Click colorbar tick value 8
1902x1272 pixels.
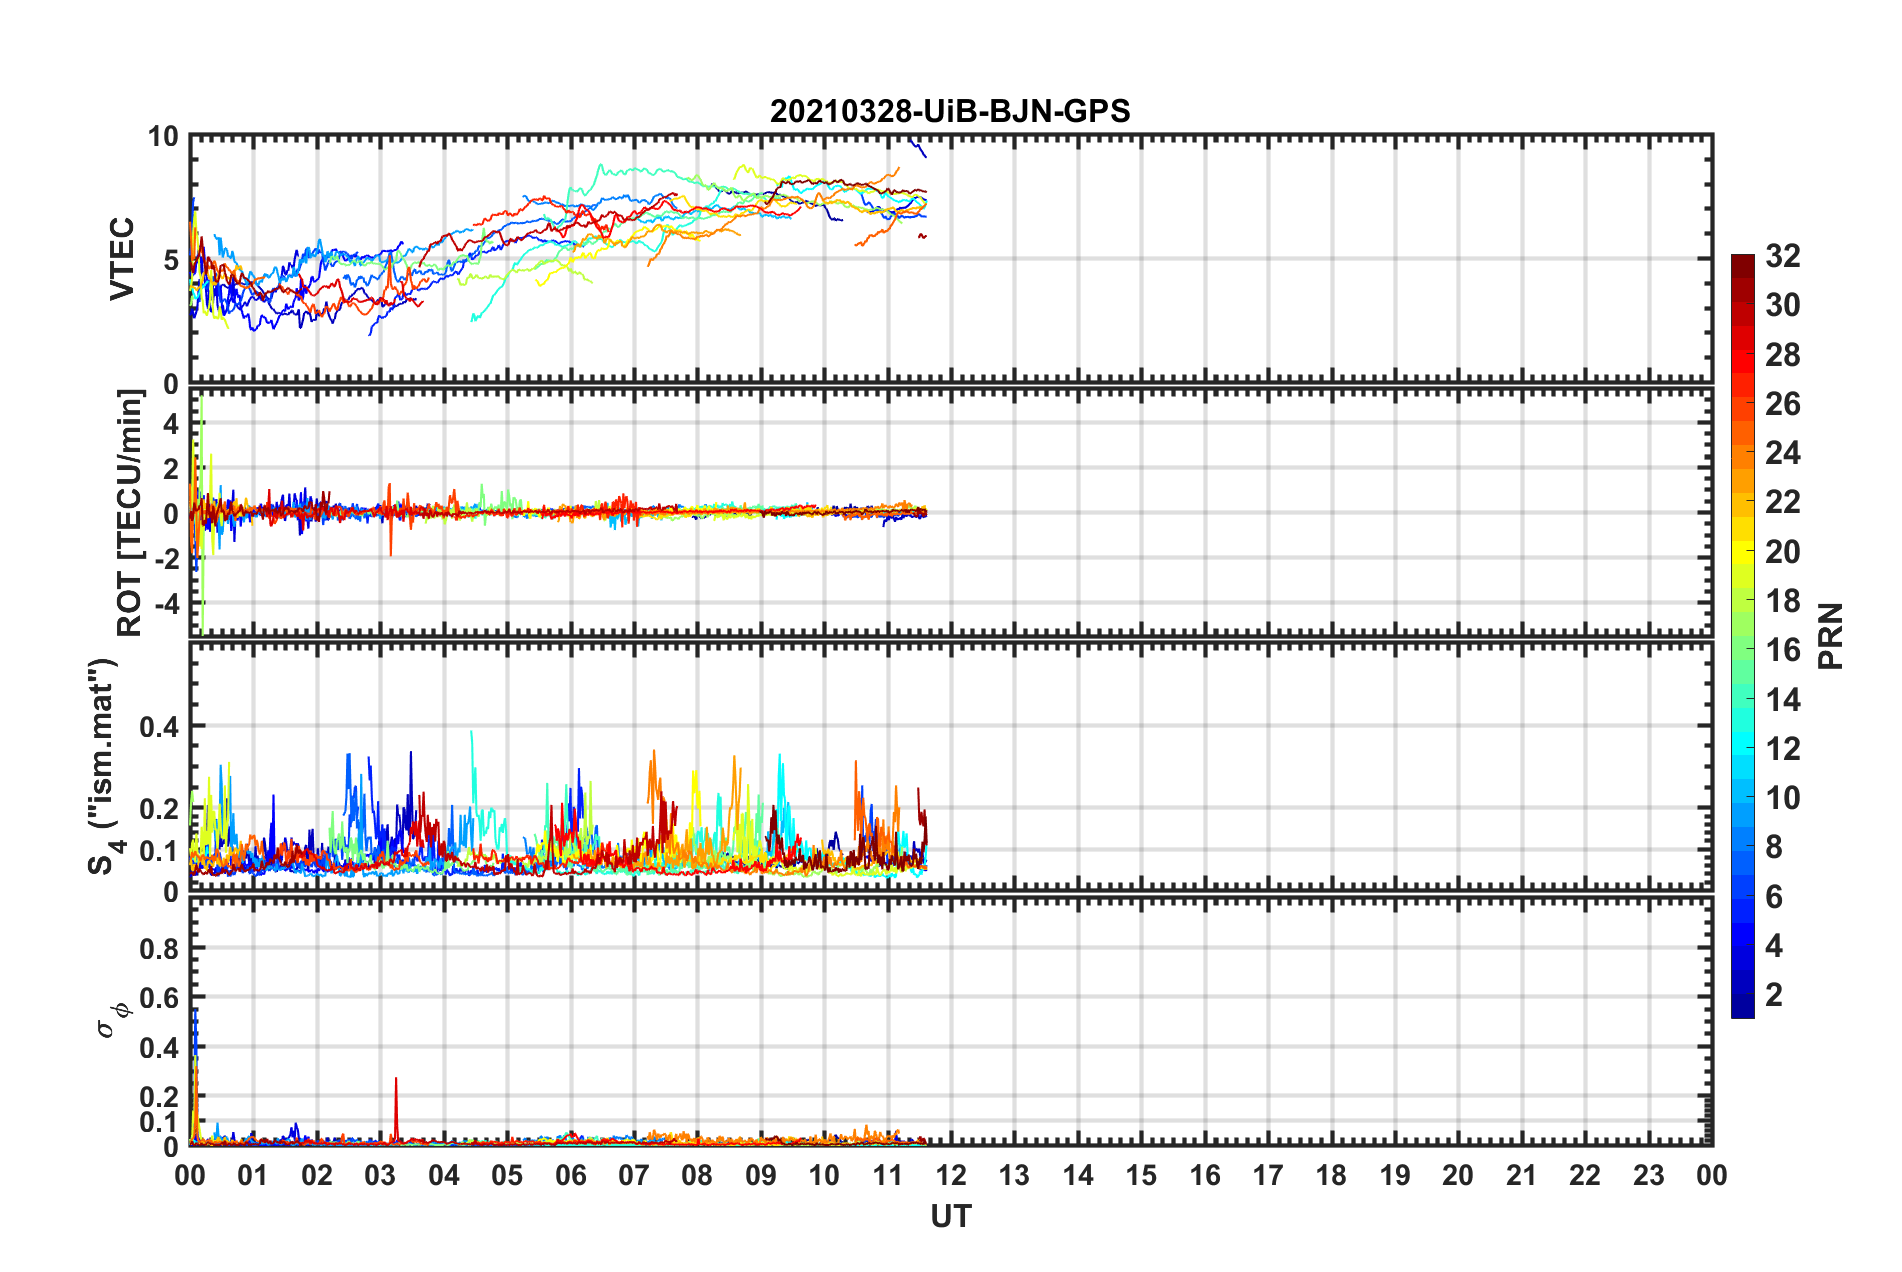coord(1774,847)
